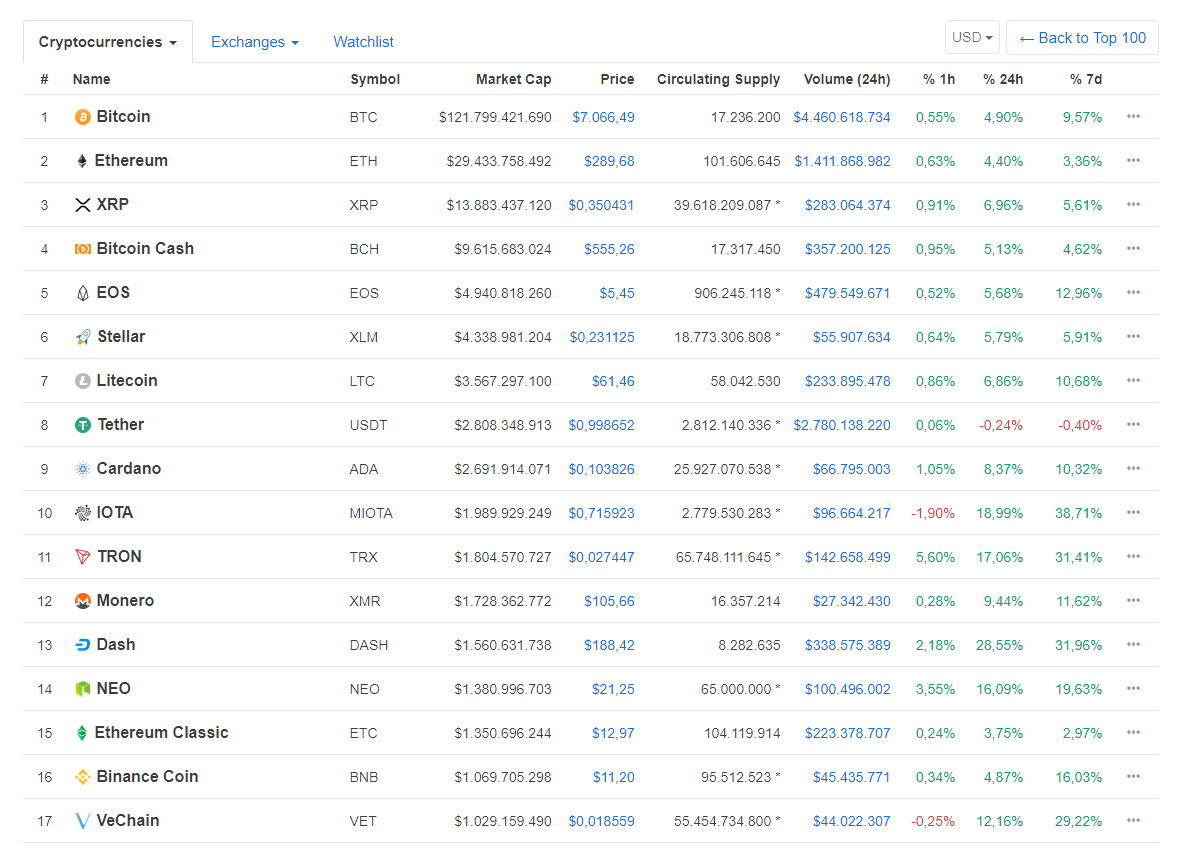Image resolution: width=1184 pixels, height=844 pixels.
Task: Open the more options menu for XRP row
Action: (x=1133, y=204)
